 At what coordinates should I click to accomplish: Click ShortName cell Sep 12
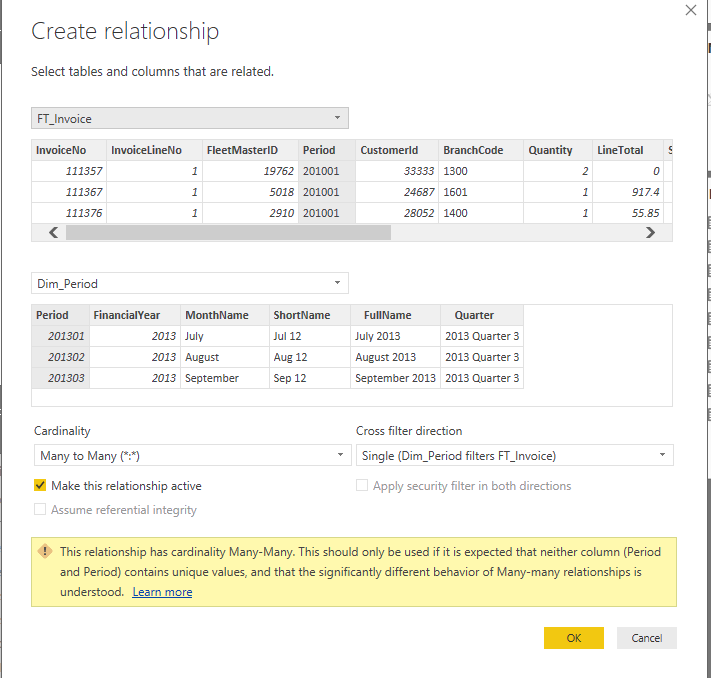pyautogui.click(x=310, y=378)
